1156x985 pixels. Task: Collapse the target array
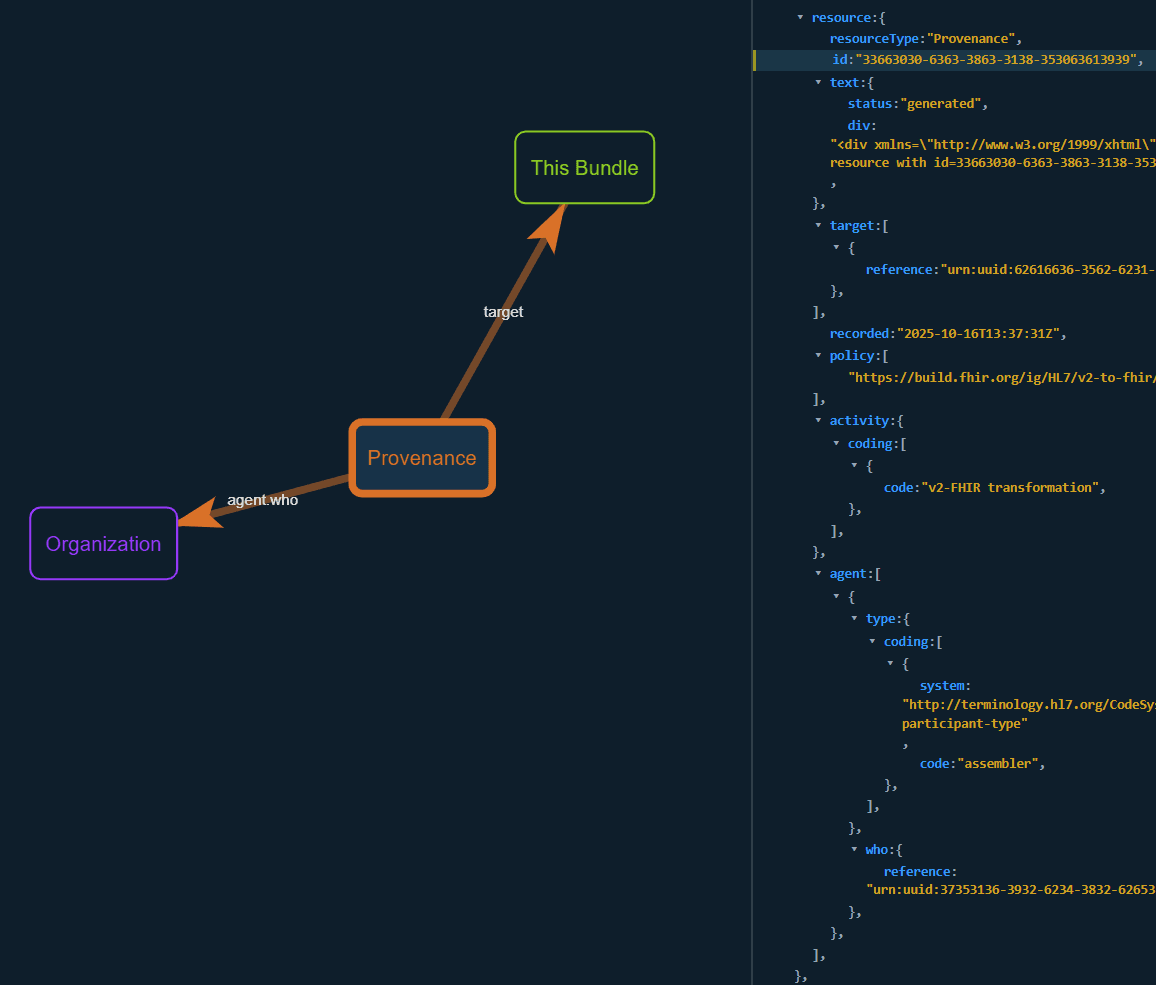pos(818,225)
